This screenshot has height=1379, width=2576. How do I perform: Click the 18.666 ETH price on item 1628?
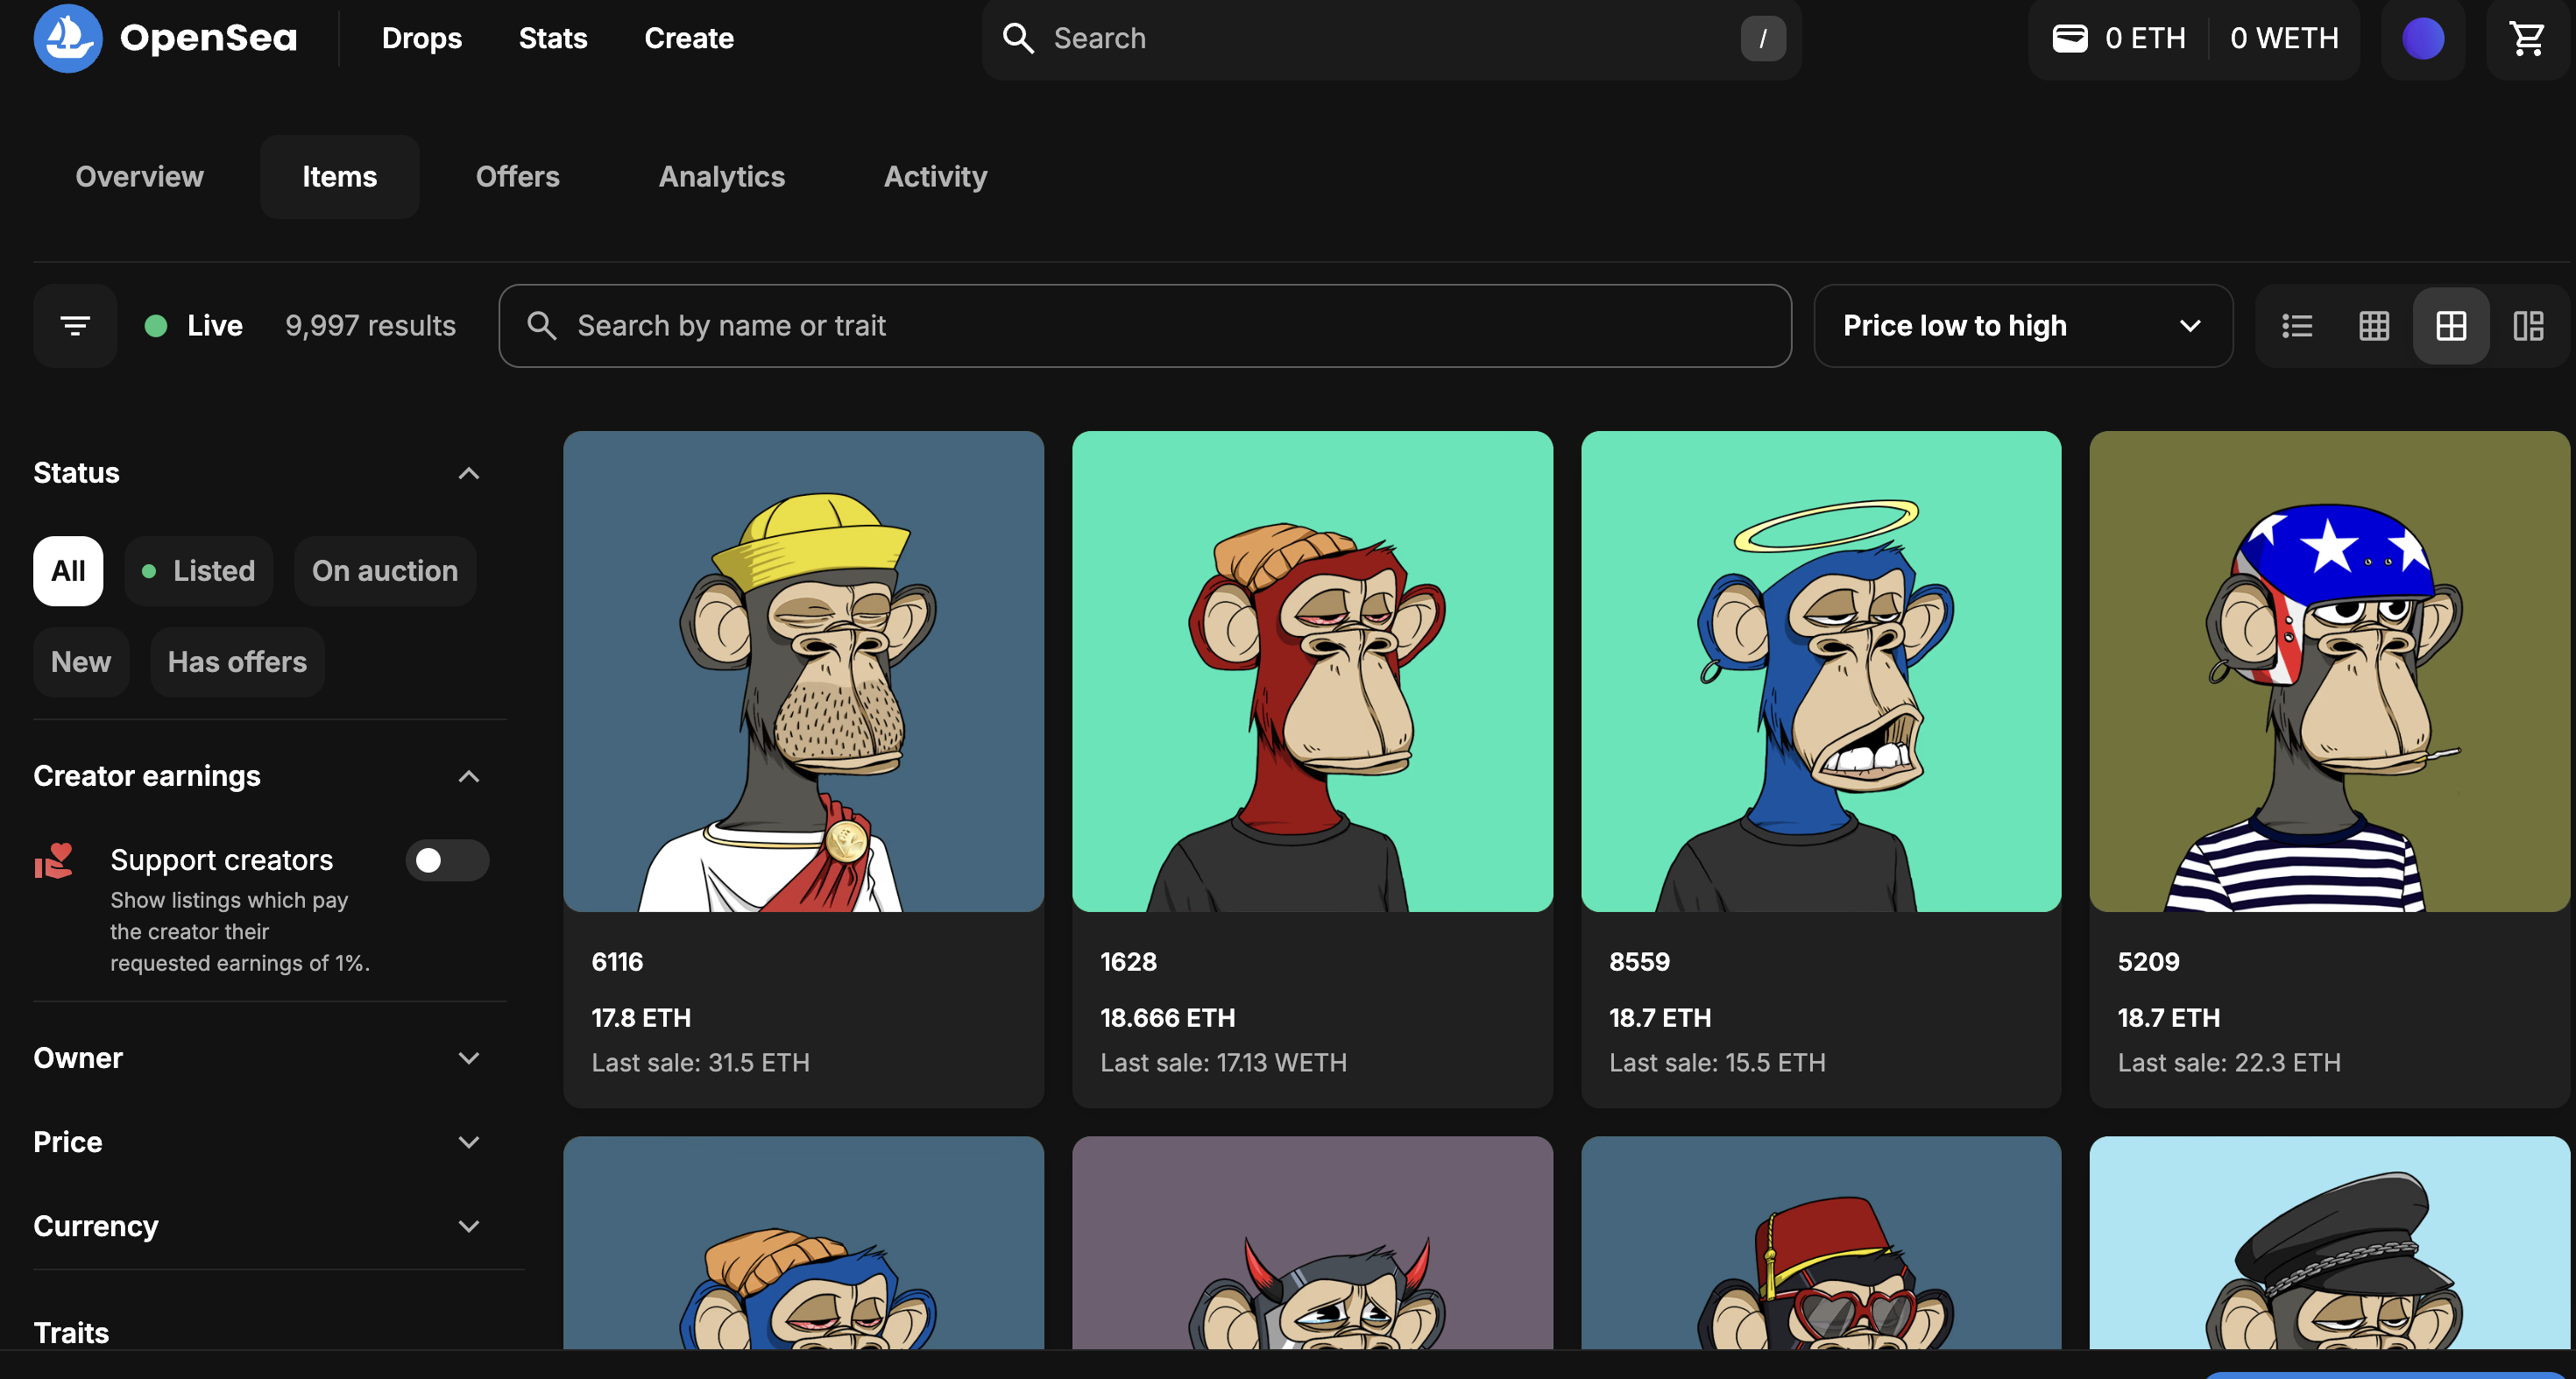(1167, 1018)
